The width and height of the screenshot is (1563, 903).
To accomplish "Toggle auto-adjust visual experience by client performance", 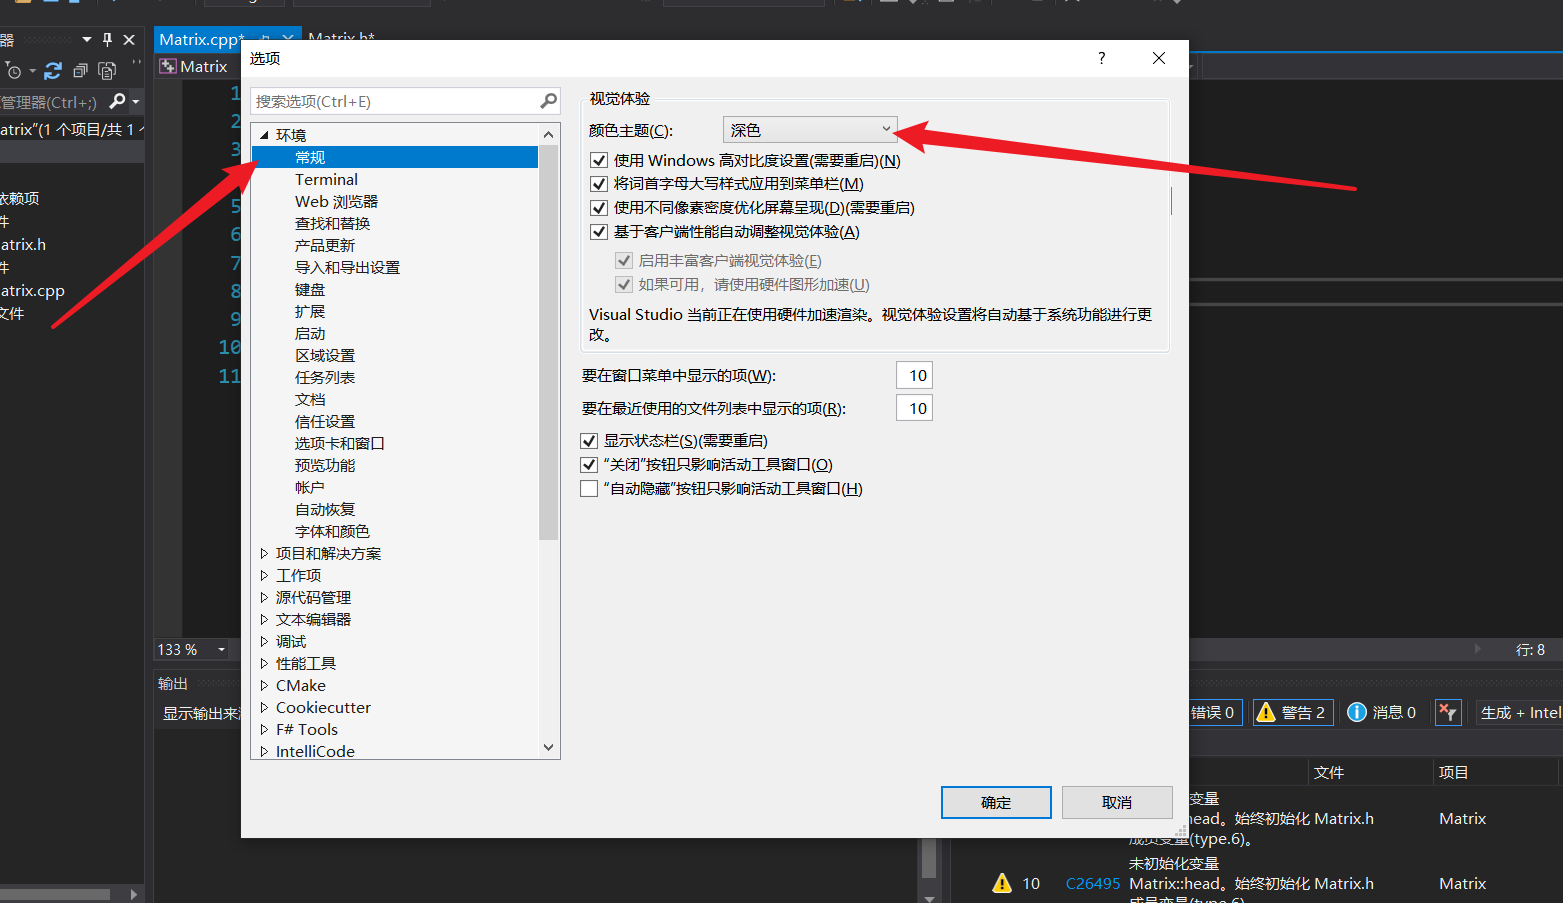I will coord(599,232).
